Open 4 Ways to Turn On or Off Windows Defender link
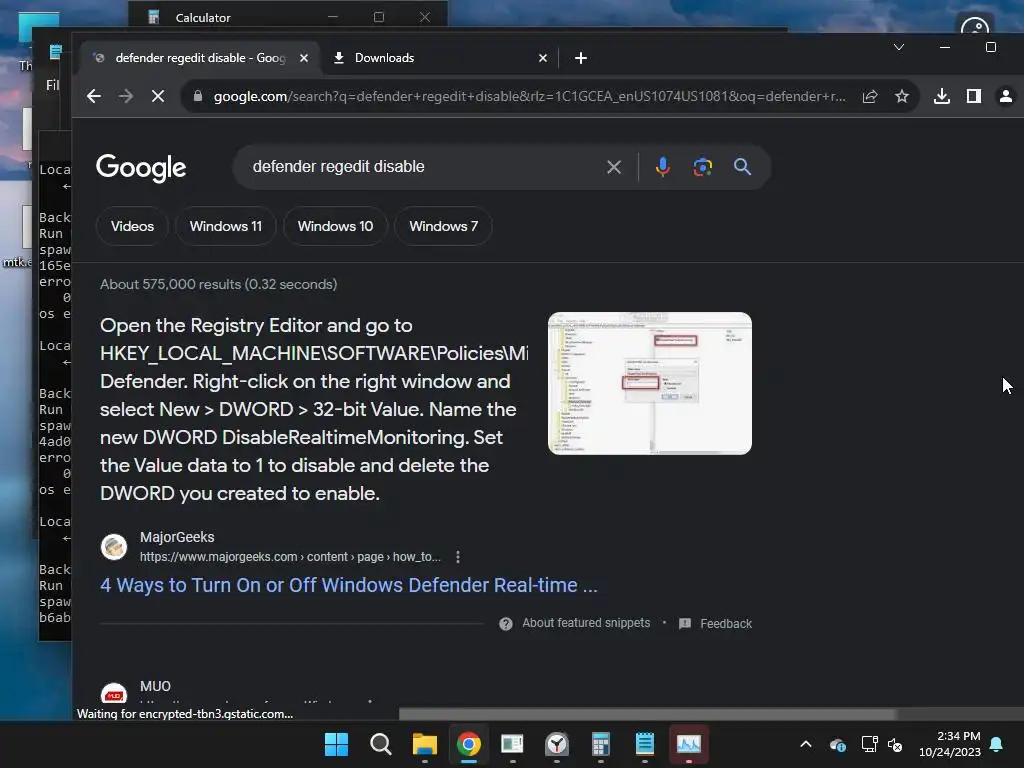This screenshot has height=768, width=1024. pyautogui.click(x=349, y=585)
